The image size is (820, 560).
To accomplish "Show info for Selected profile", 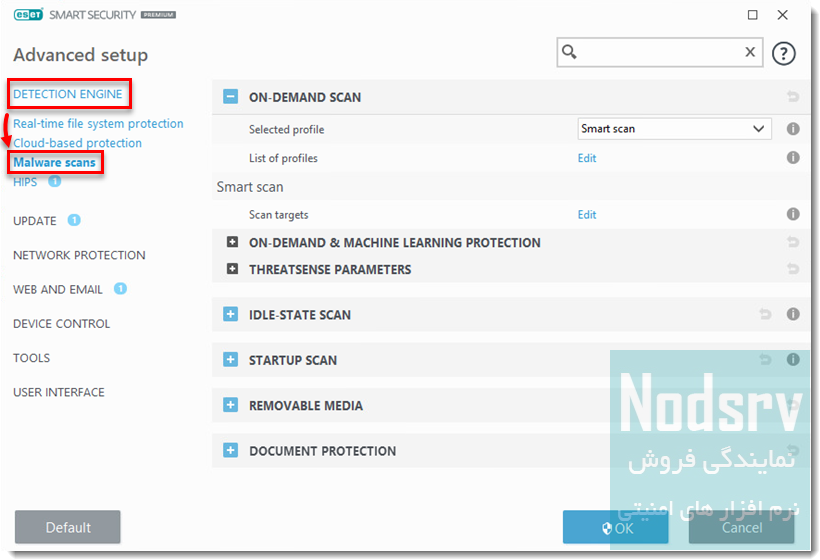I will pyautogui.click(x=793, y=129).
